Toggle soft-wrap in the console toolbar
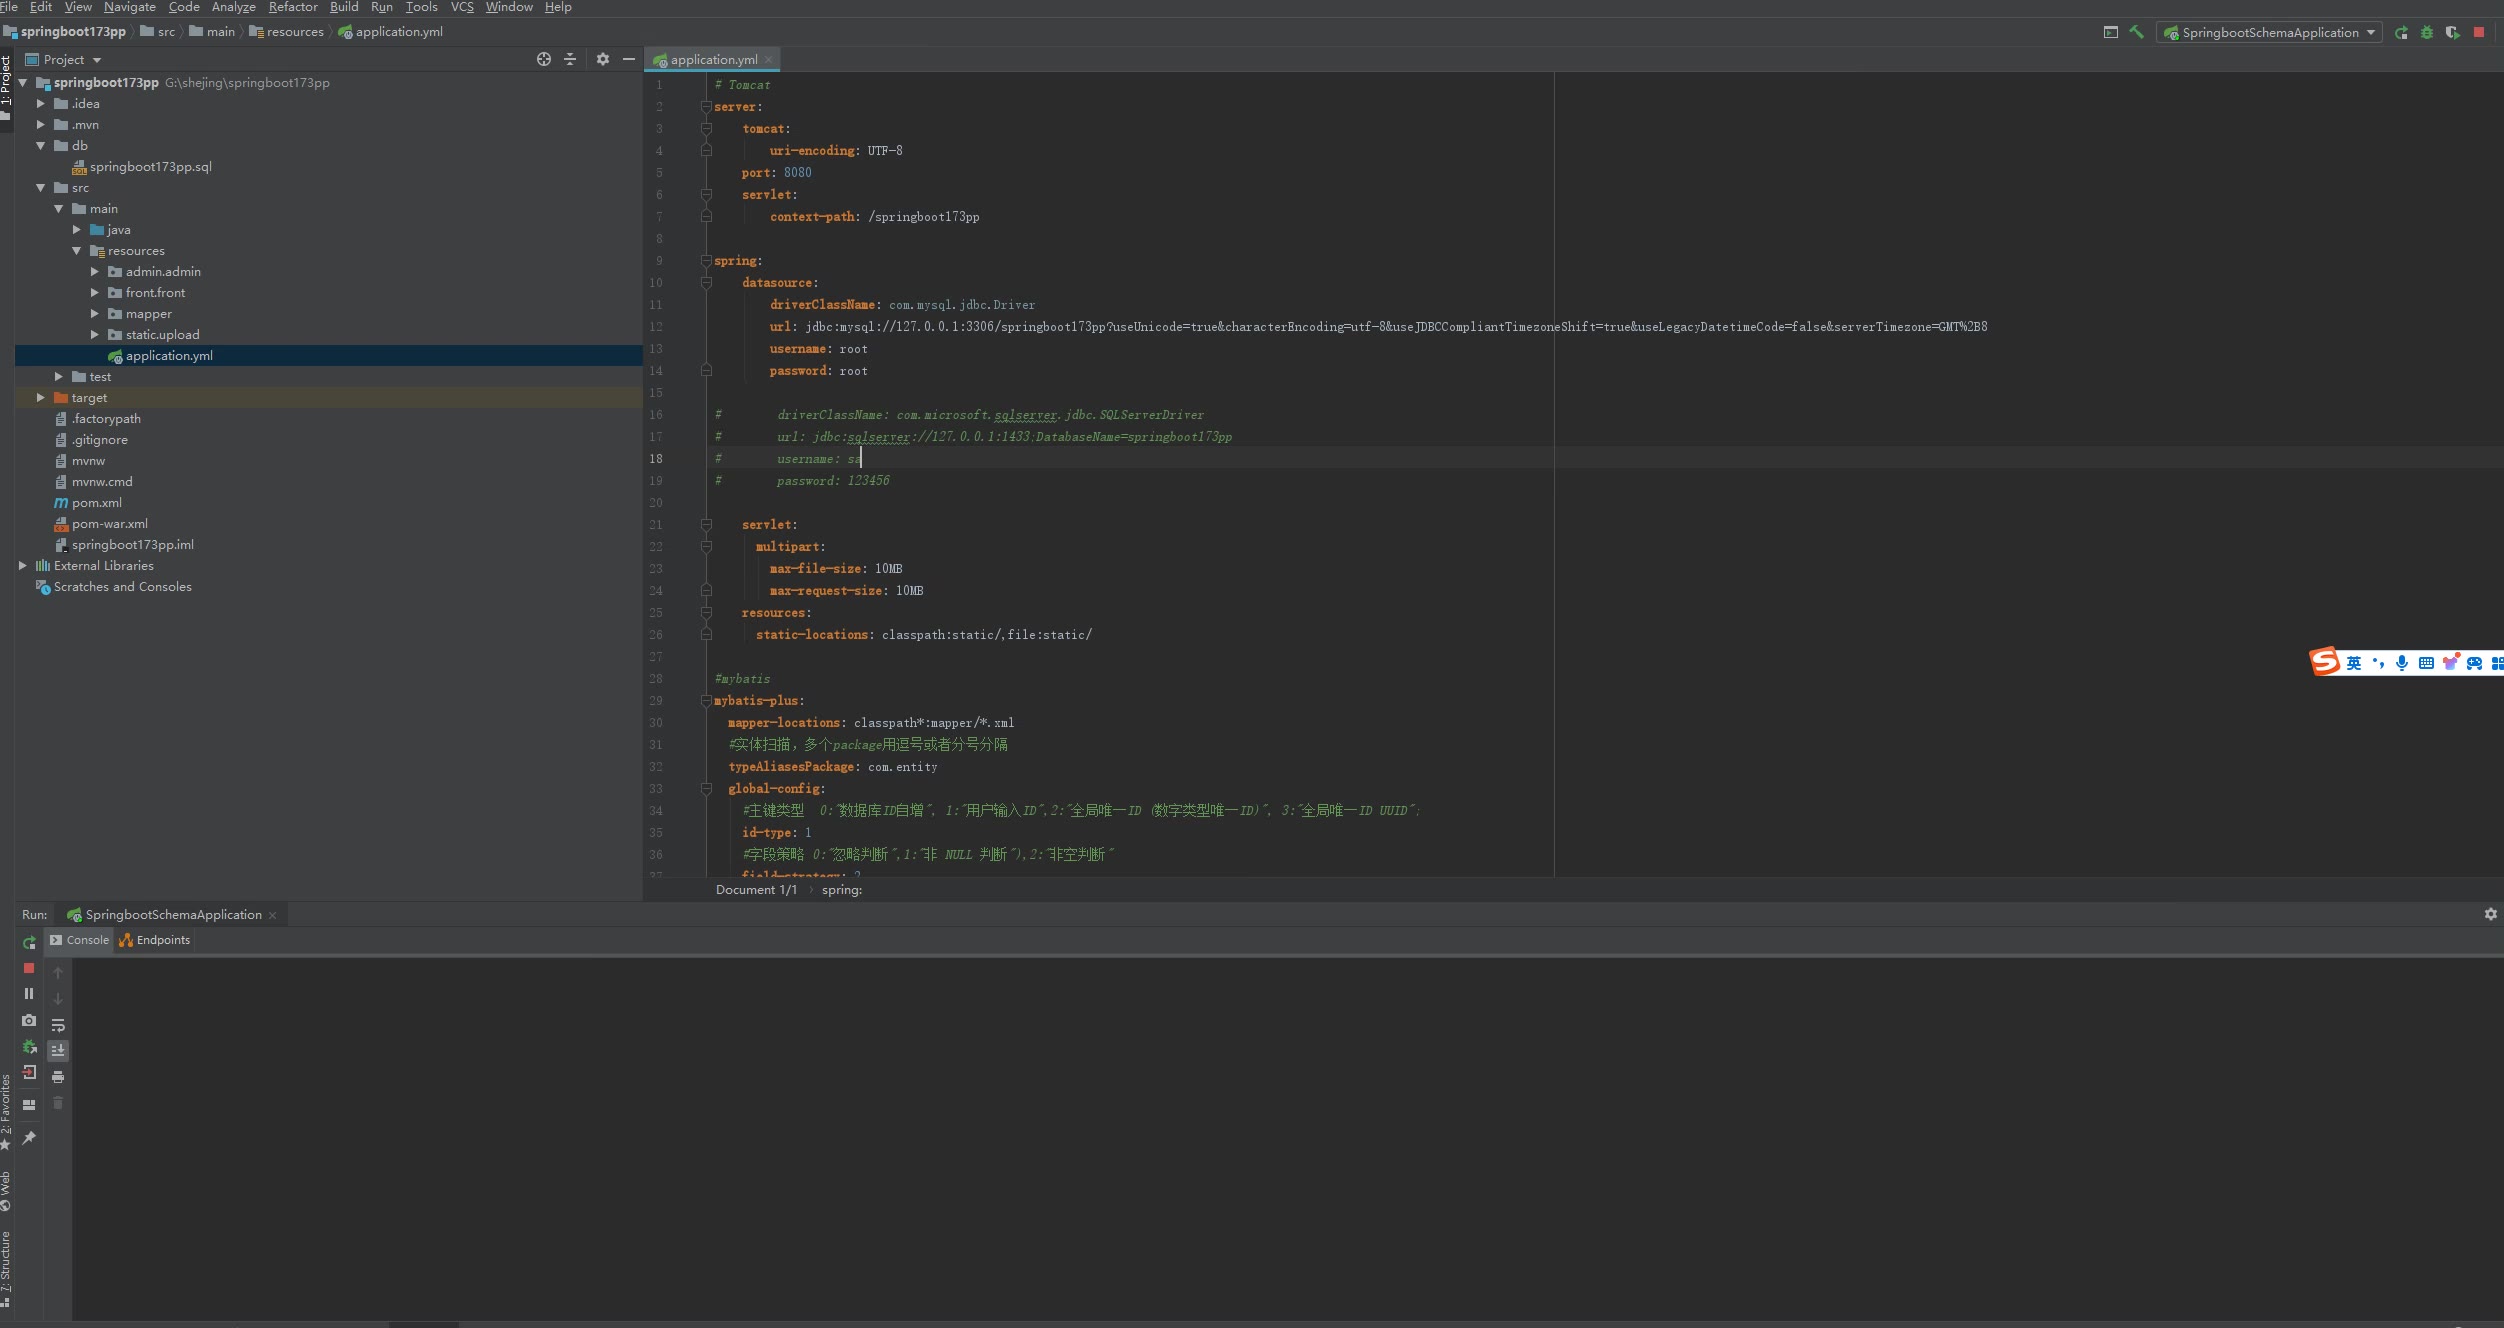This screenshot has height=1328, width=2504. 58,1024
